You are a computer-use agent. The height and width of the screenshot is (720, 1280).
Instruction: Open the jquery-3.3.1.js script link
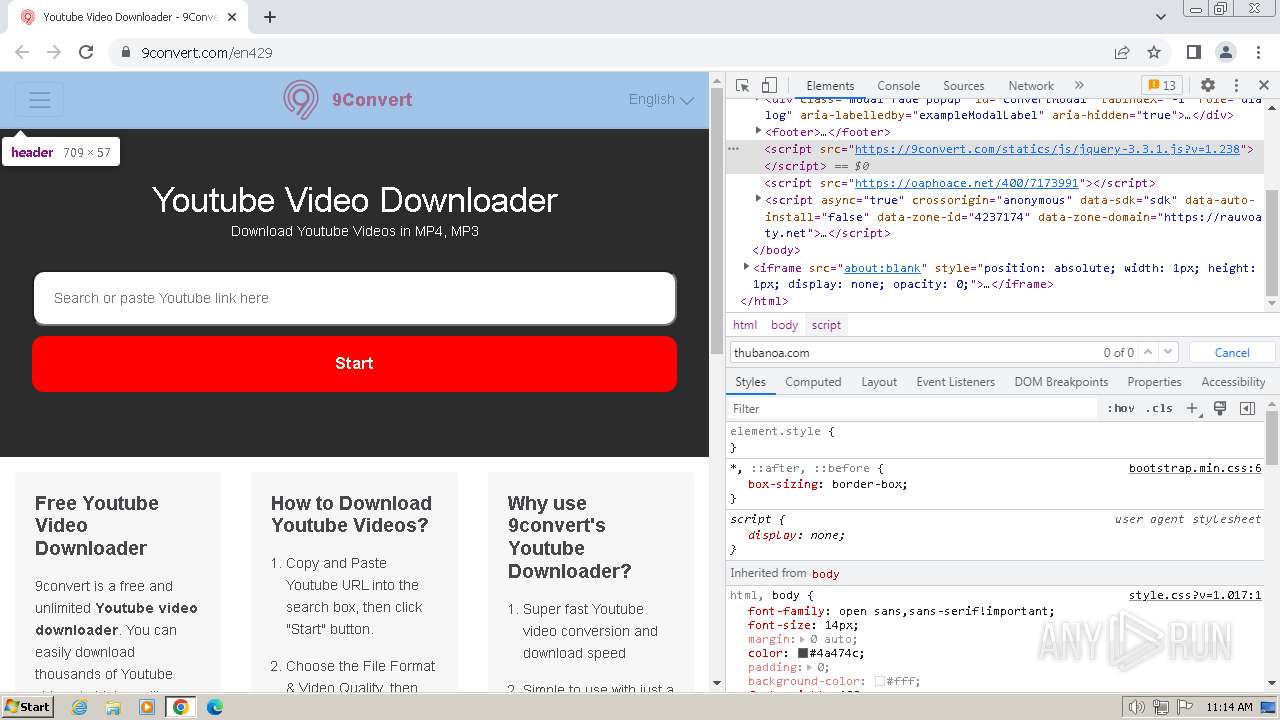tap(1047, 149)
